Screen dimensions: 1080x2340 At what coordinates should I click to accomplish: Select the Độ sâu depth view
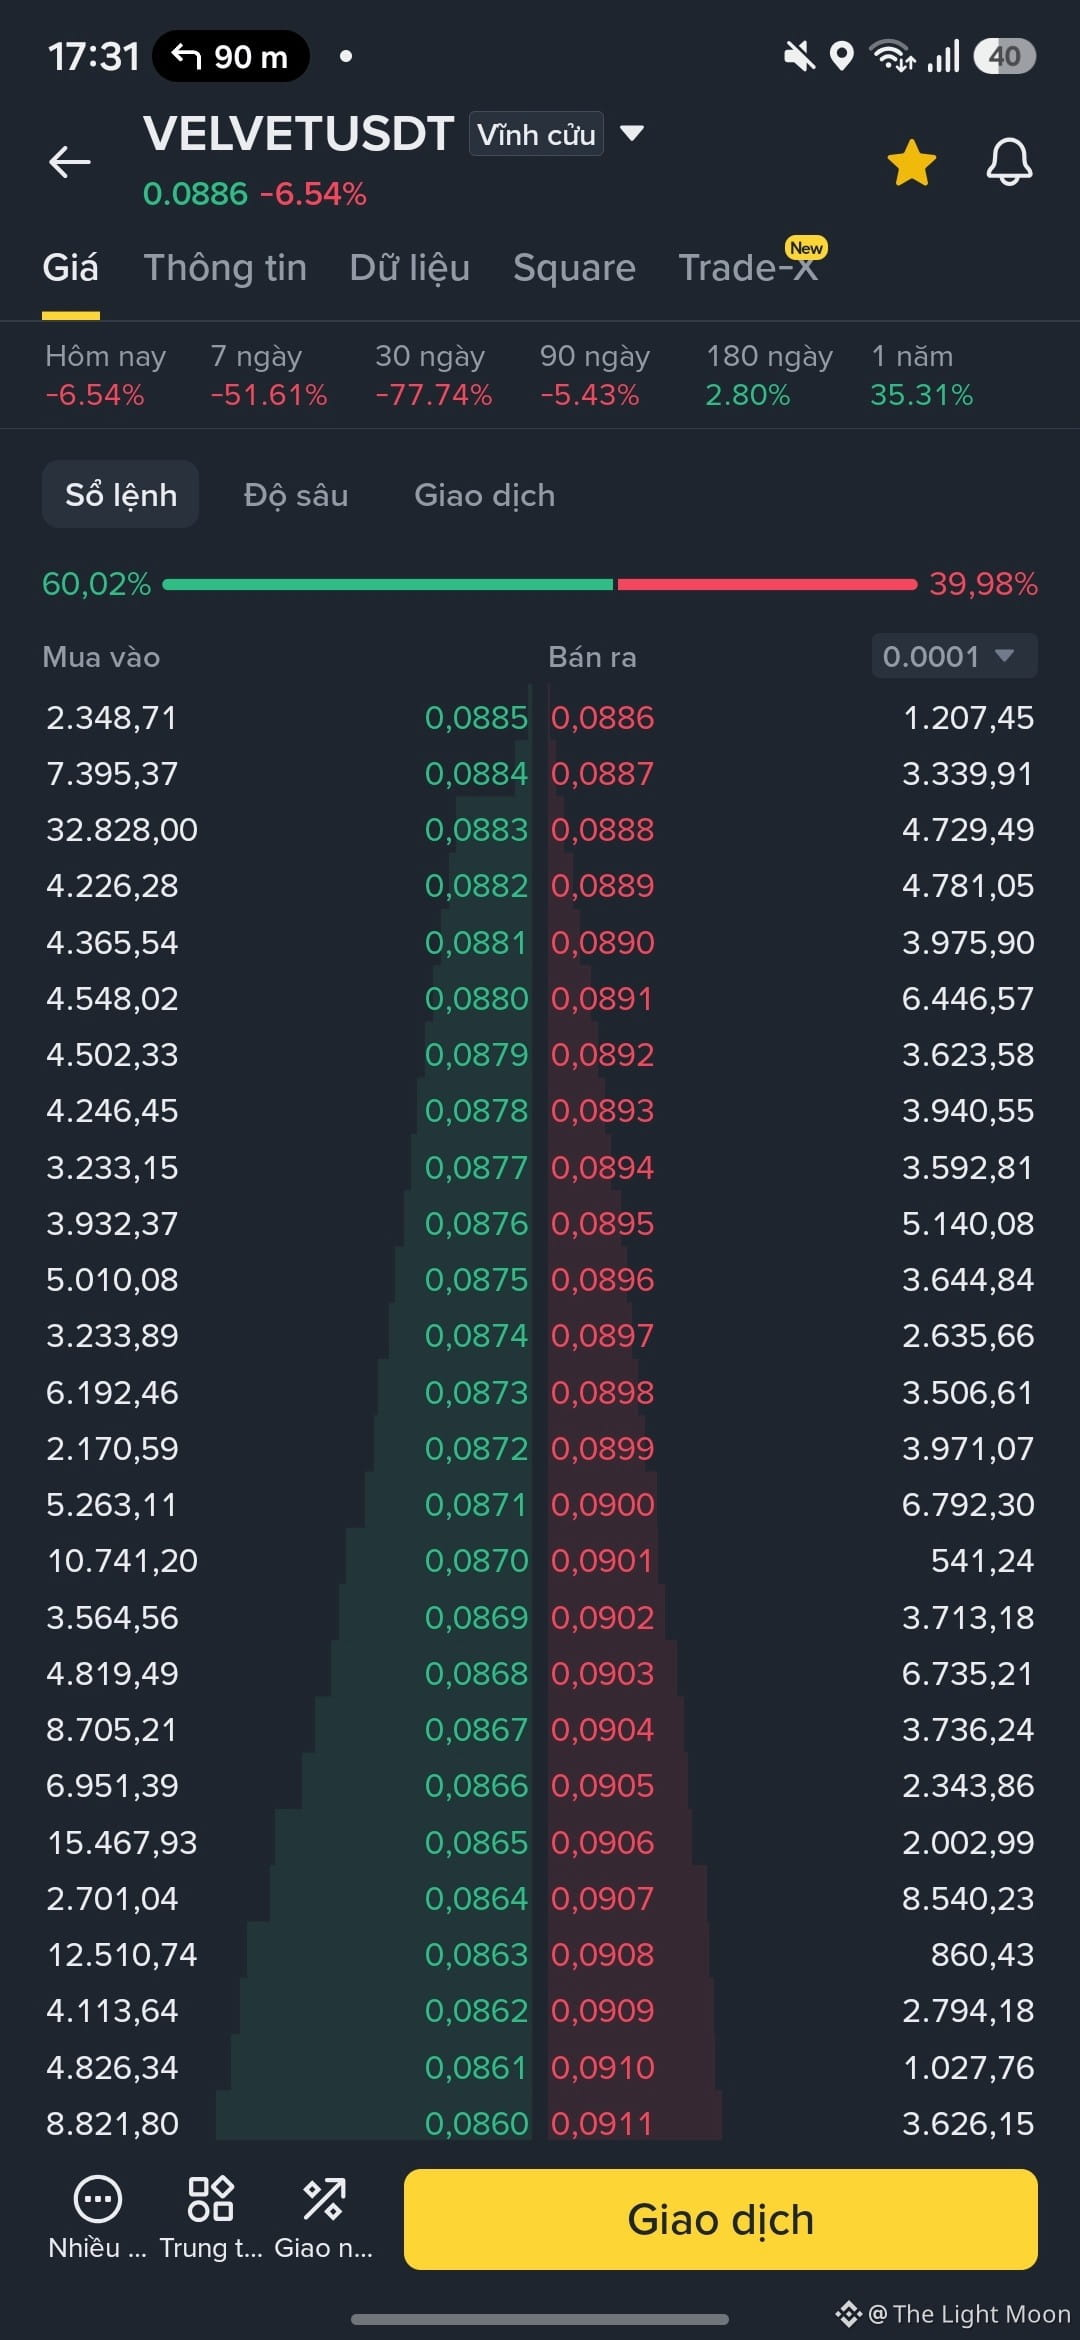[296, 495]
